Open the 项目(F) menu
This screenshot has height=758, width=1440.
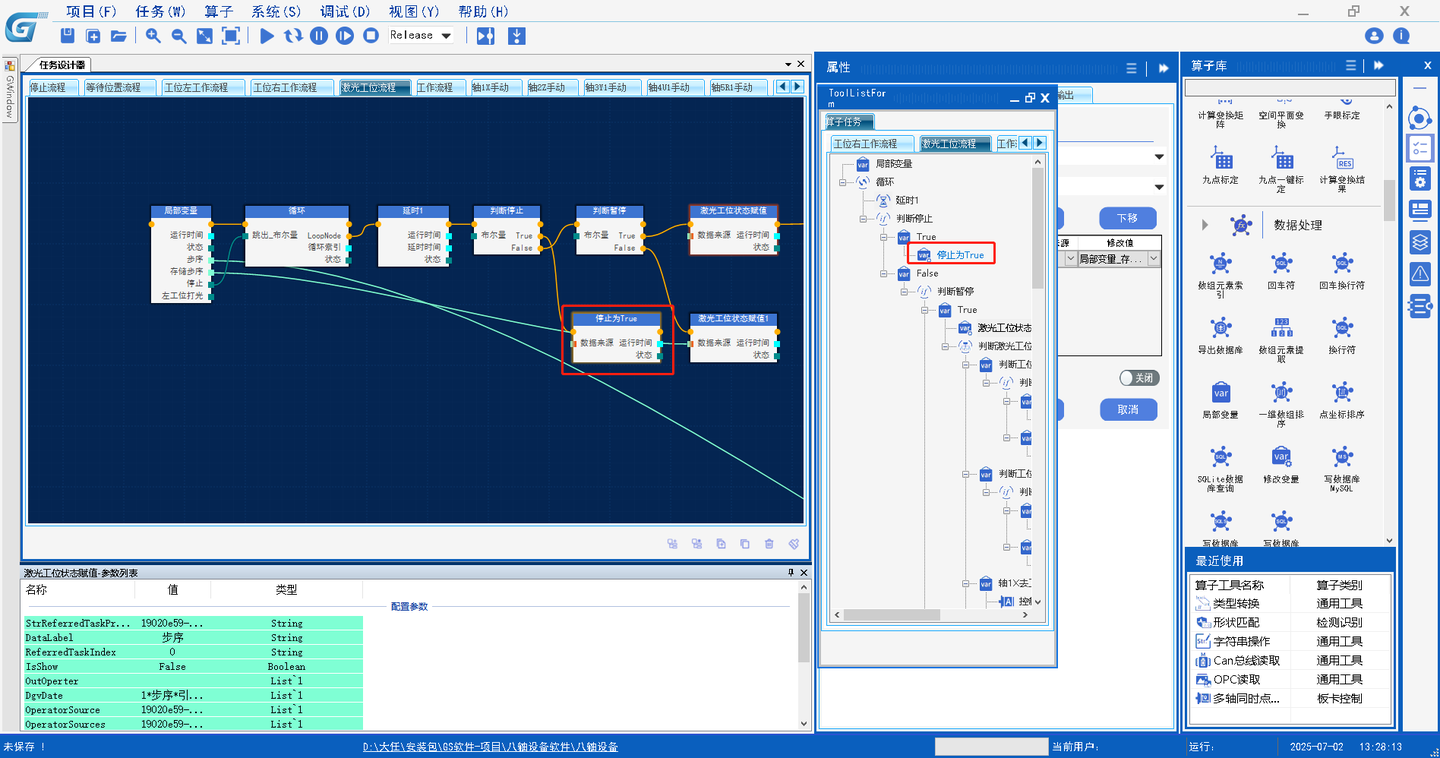pos(91,11)
